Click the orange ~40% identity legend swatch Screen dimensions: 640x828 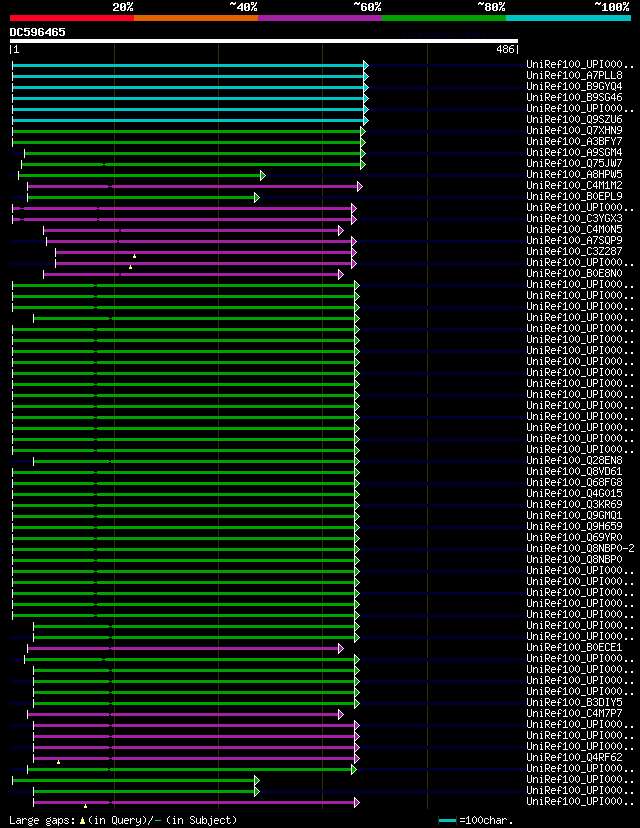196,18
